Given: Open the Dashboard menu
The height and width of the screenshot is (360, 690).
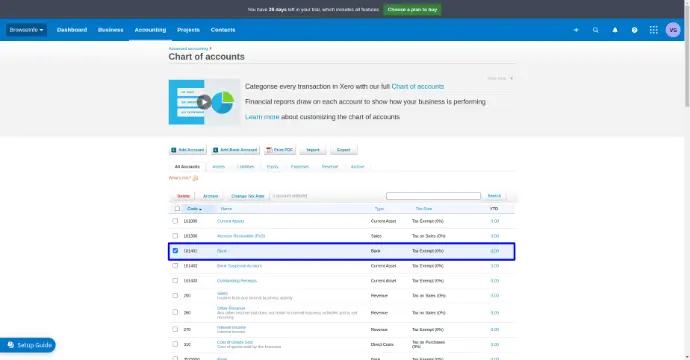Looking at the screenshot, I should pyautogui.click(x=72, y=30).
